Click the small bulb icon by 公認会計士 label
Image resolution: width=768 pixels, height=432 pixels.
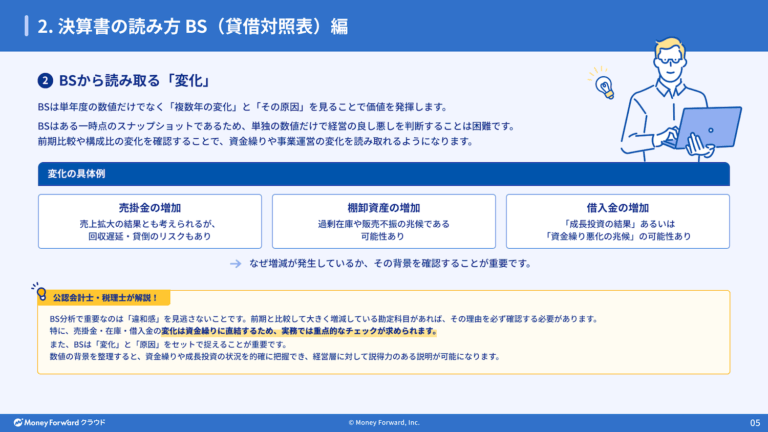pos(40,292)
